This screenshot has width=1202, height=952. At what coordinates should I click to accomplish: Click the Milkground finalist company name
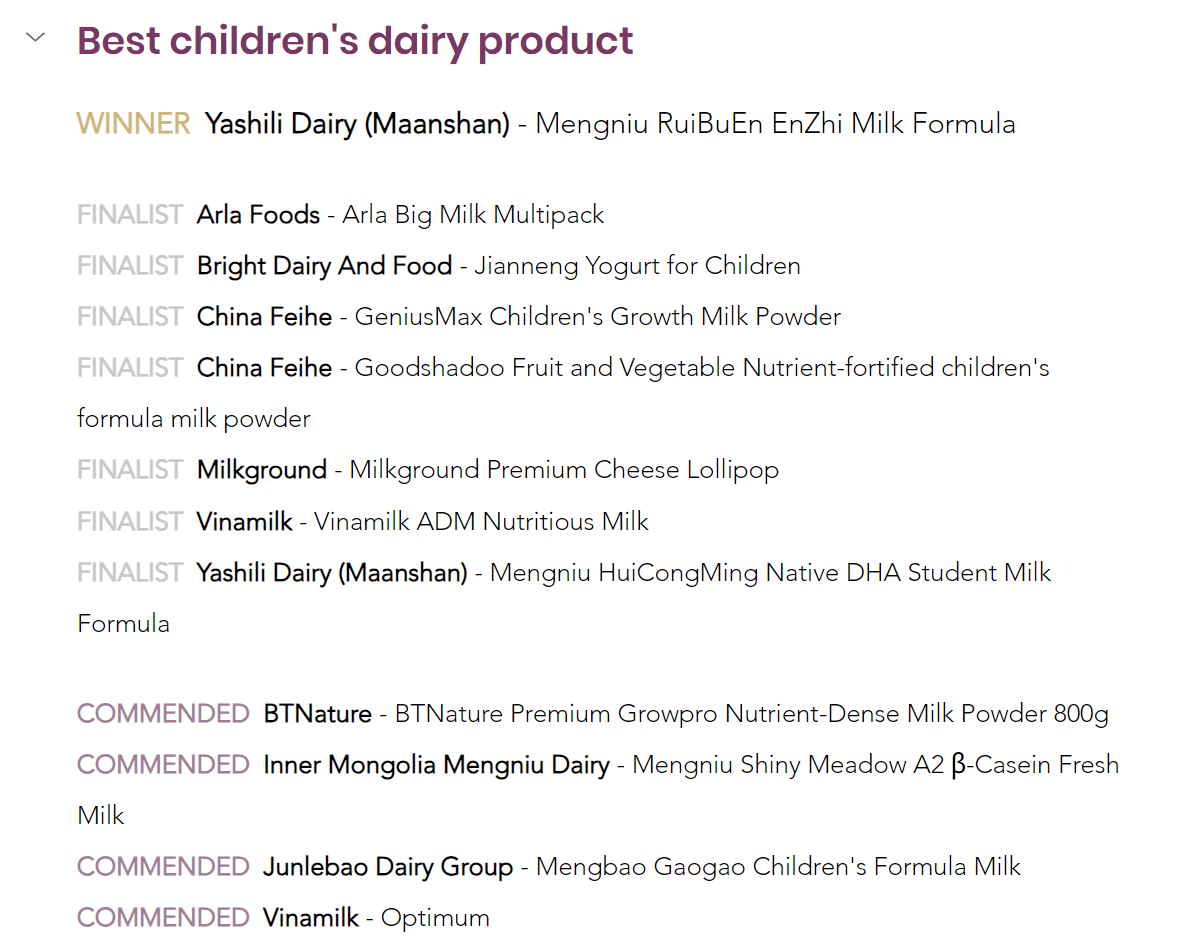tap(261, 470)
